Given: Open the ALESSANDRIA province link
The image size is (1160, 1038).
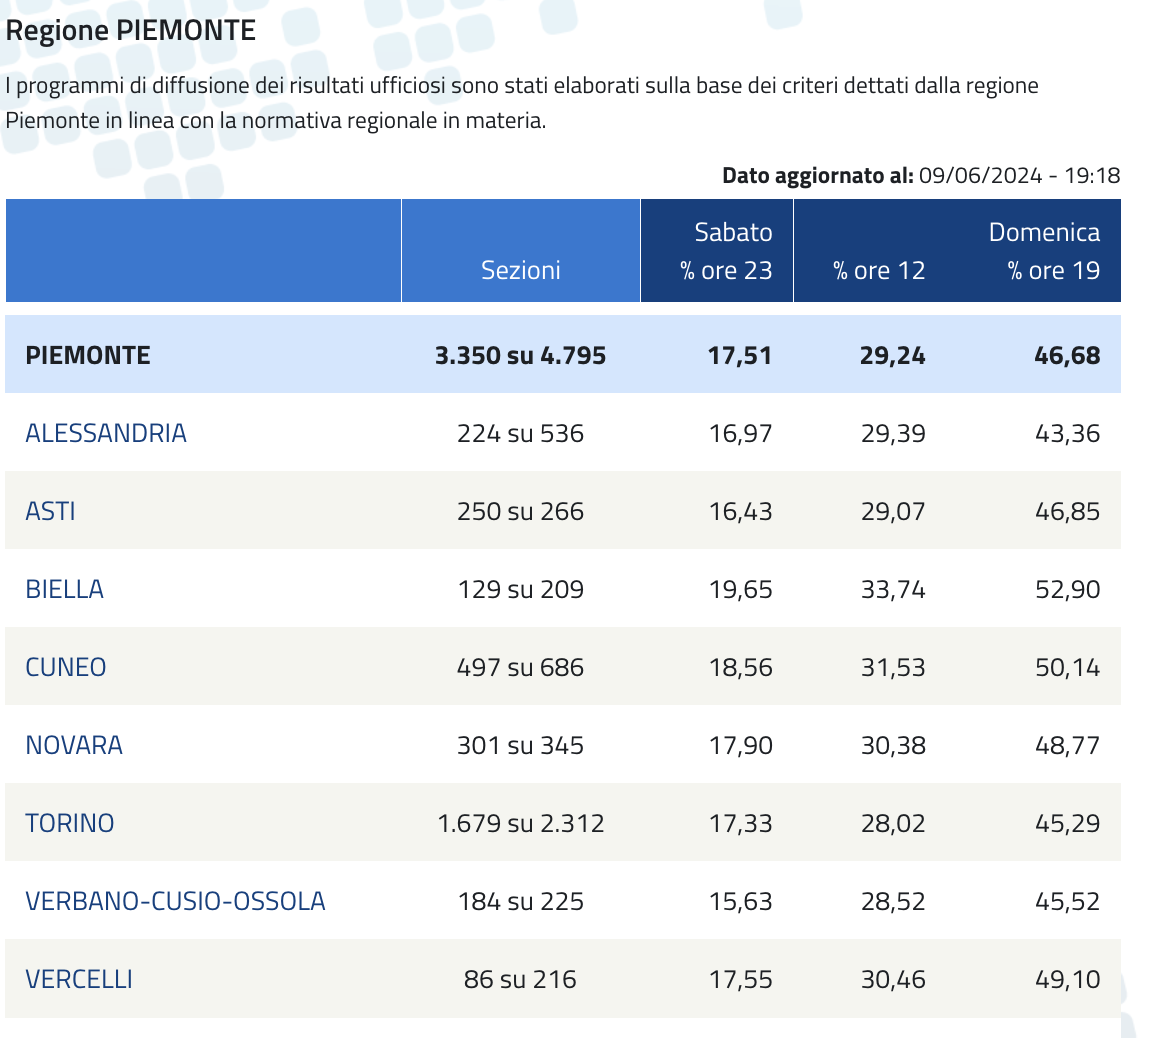Looking at the screenshot, I should tap(106, 433).
